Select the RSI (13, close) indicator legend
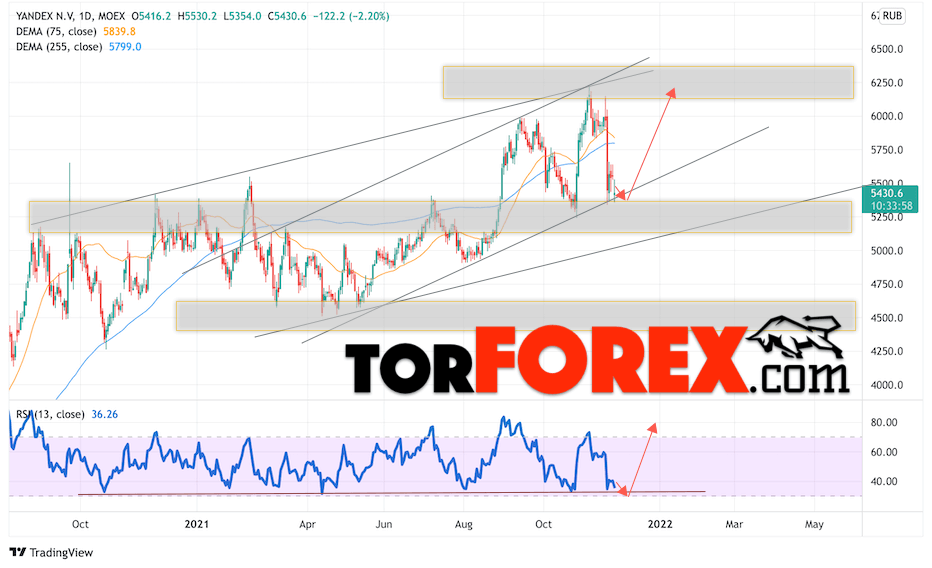932x568 pixels. tap(50, 414)
